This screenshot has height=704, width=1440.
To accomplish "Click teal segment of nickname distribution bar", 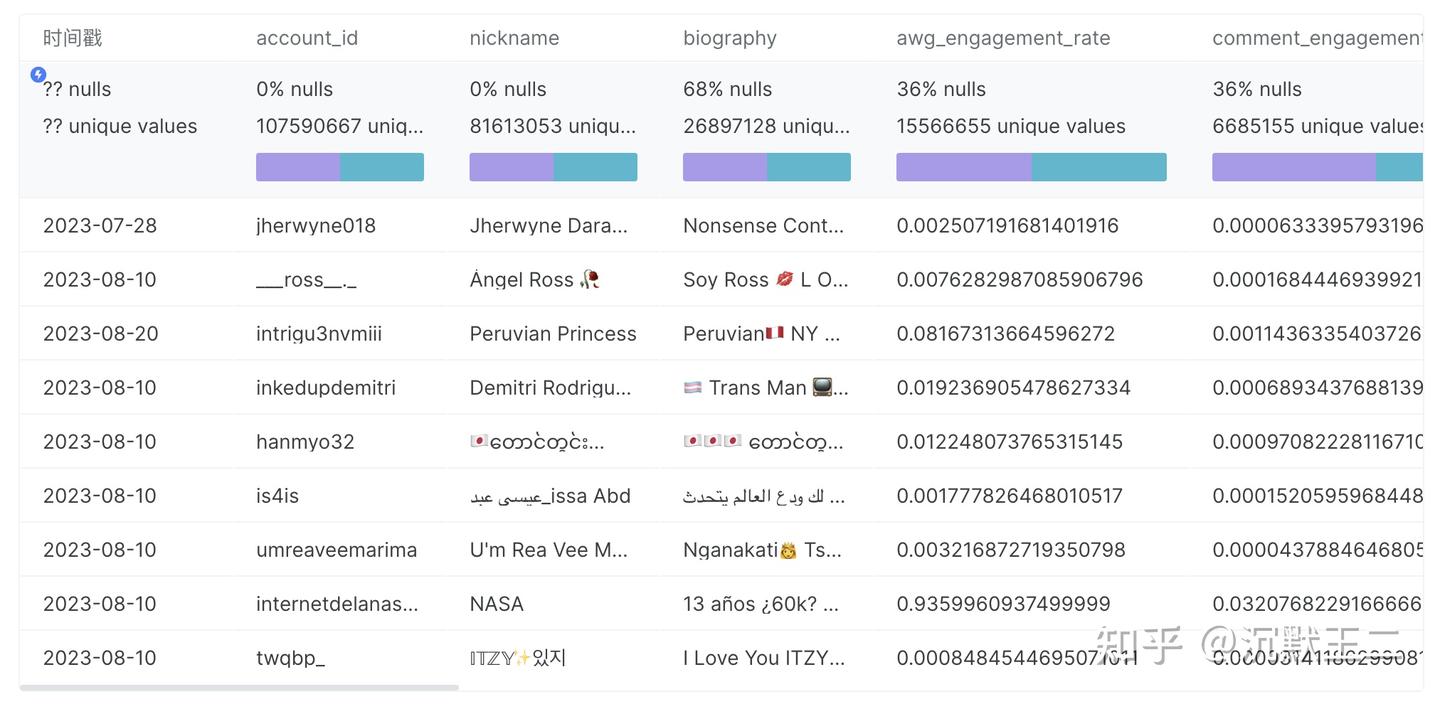I will pos(596,167).
